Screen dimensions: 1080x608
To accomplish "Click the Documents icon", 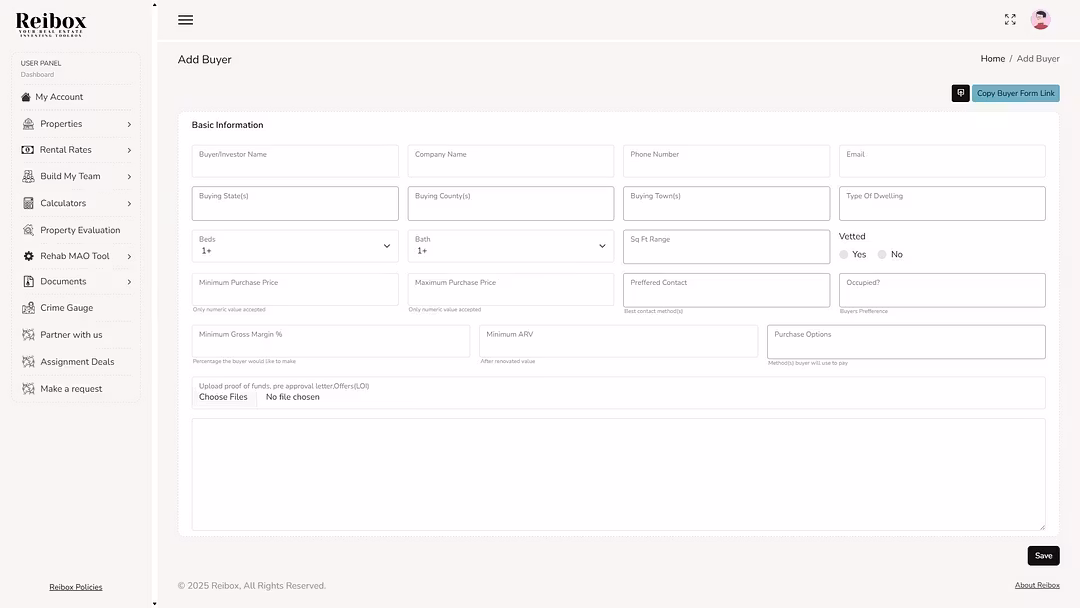I will click(x=28, y=282).
